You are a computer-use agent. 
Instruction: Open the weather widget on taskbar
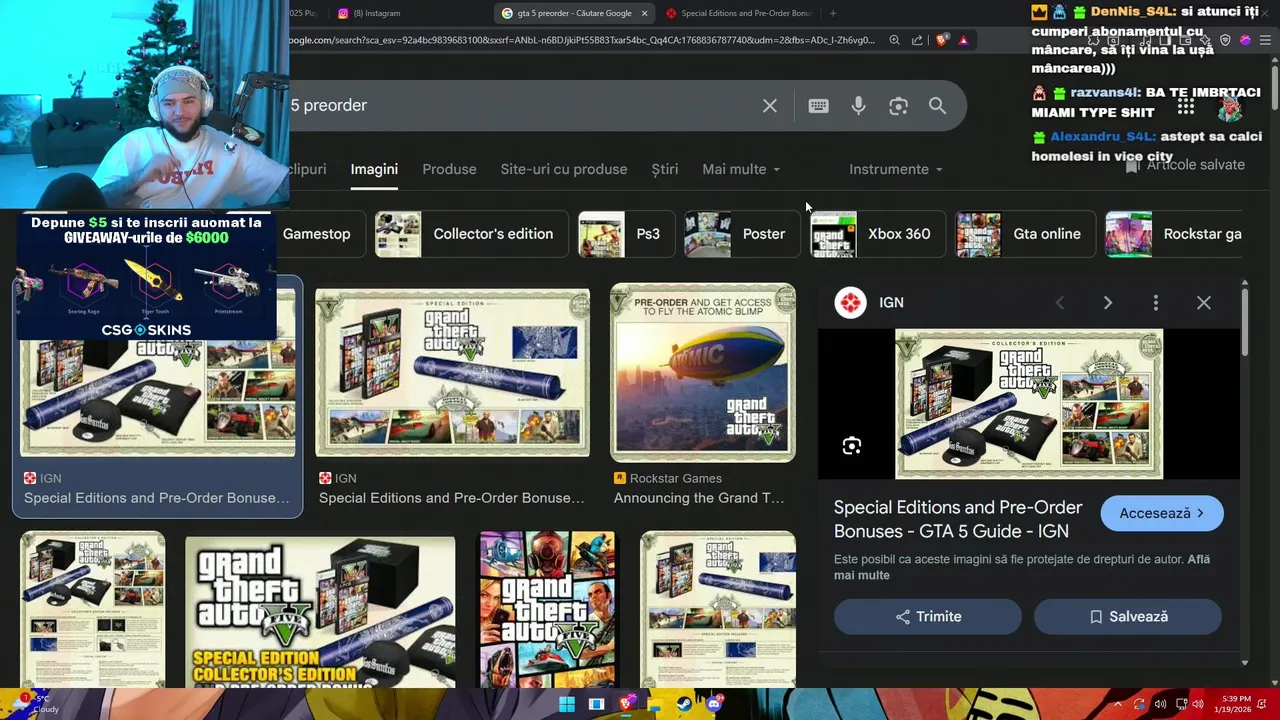point(35,704)
